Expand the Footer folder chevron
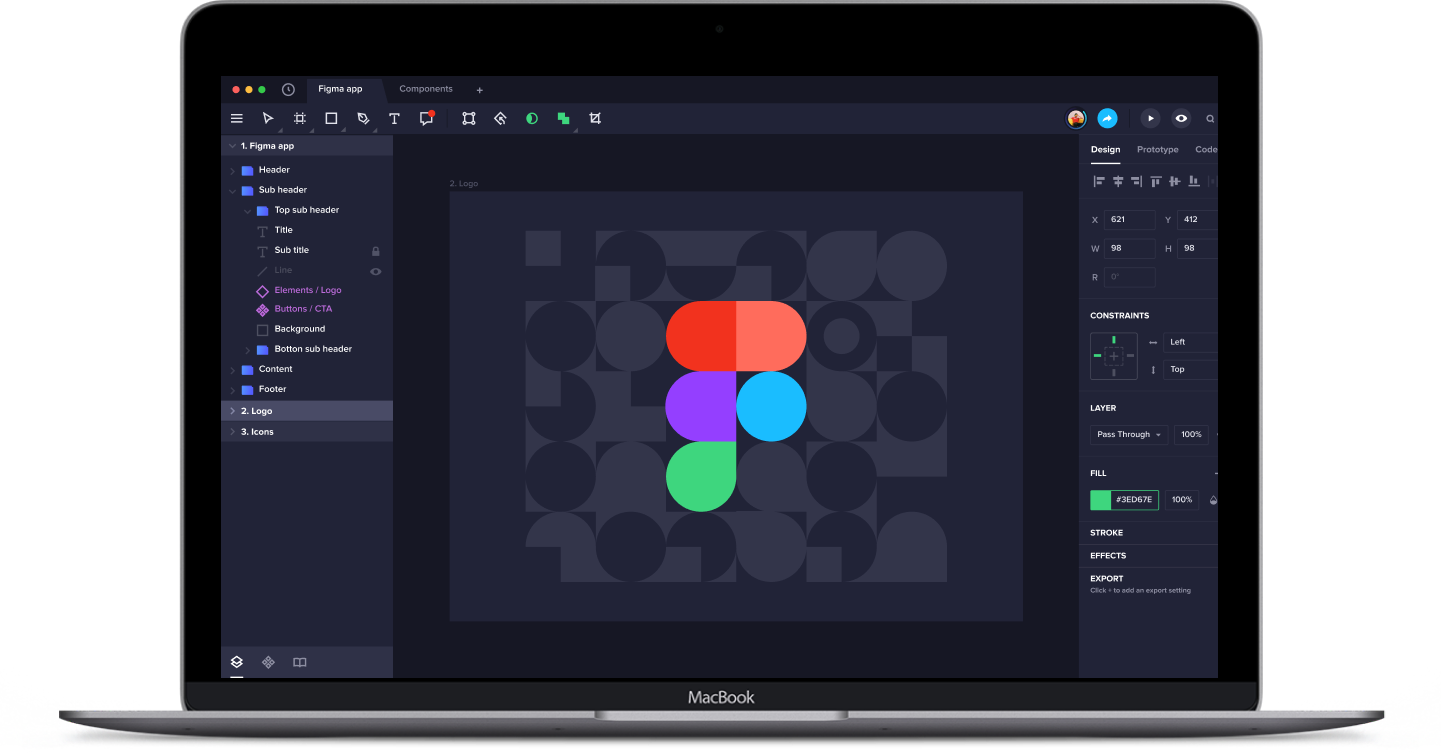Viewport: 1441px width, 753px height. (x=232, y=389)
